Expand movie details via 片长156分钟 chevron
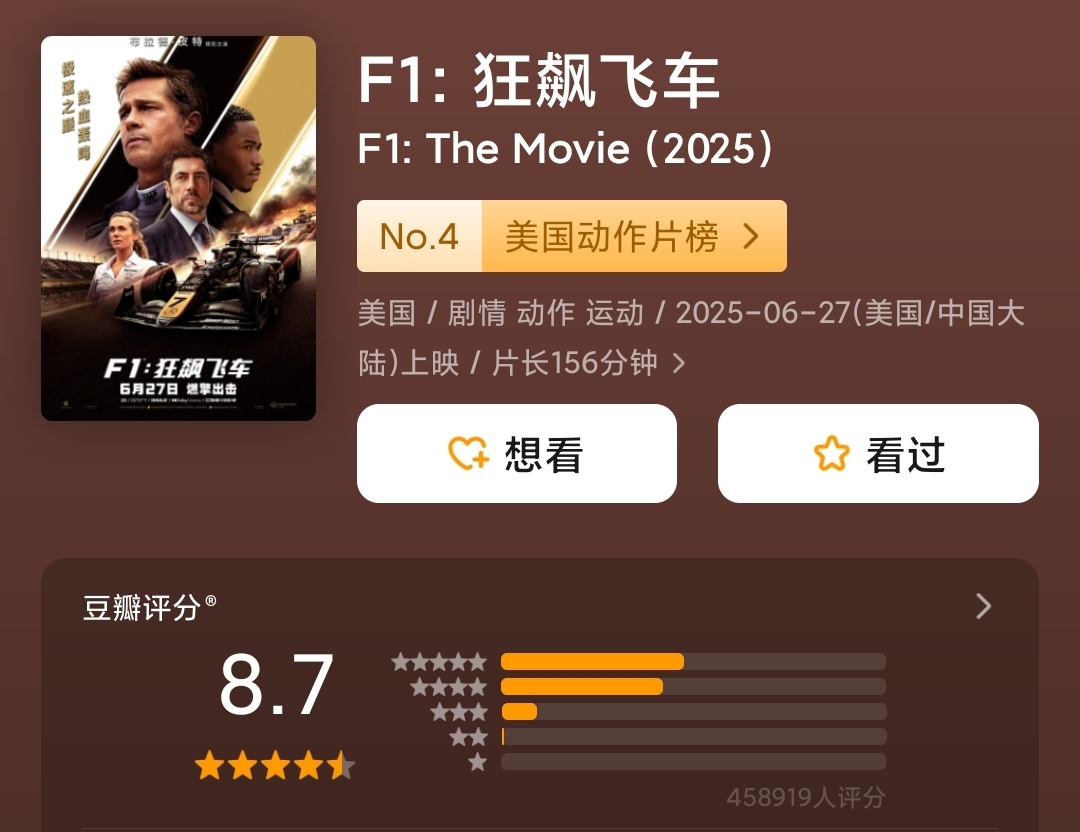This screenshot has height=832, width=1080. click(x=679, y=363)
